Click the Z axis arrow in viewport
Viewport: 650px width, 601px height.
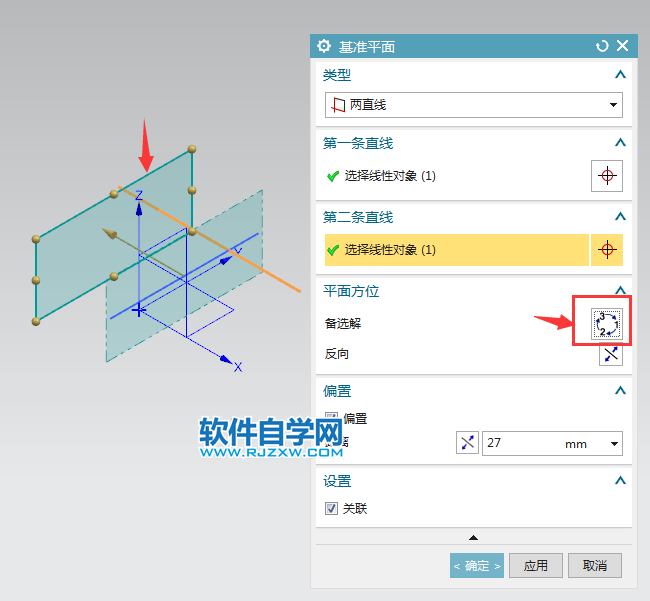click(x=139, y=209)
